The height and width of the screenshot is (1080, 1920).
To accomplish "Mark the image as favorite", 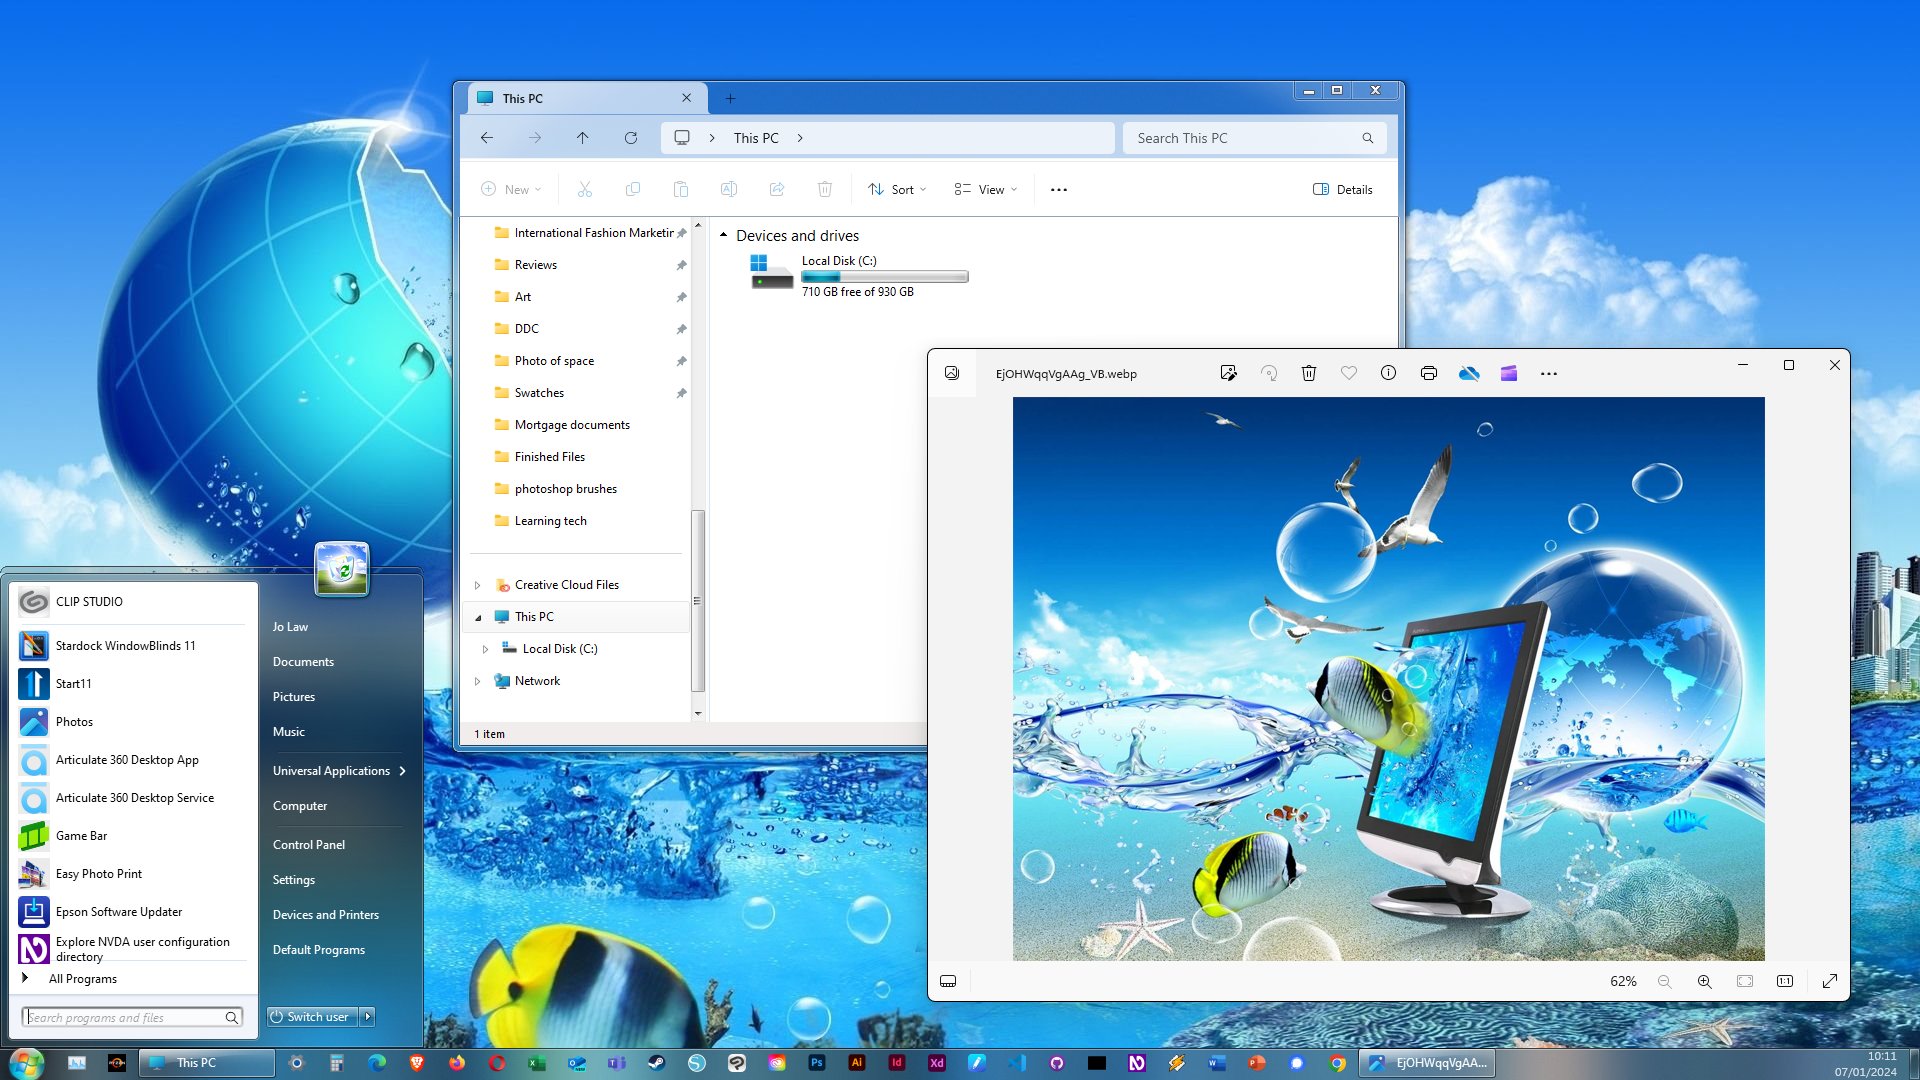I will pos(1348,373).
